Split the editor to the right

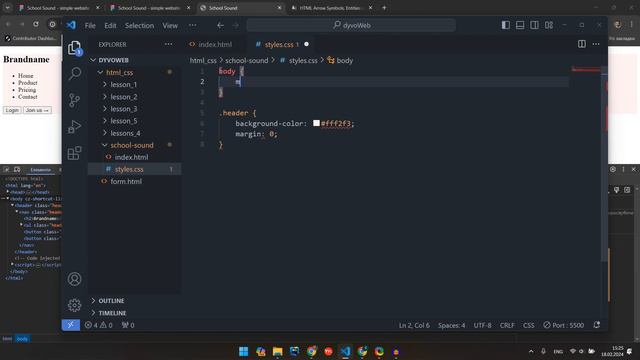[582, 44]
